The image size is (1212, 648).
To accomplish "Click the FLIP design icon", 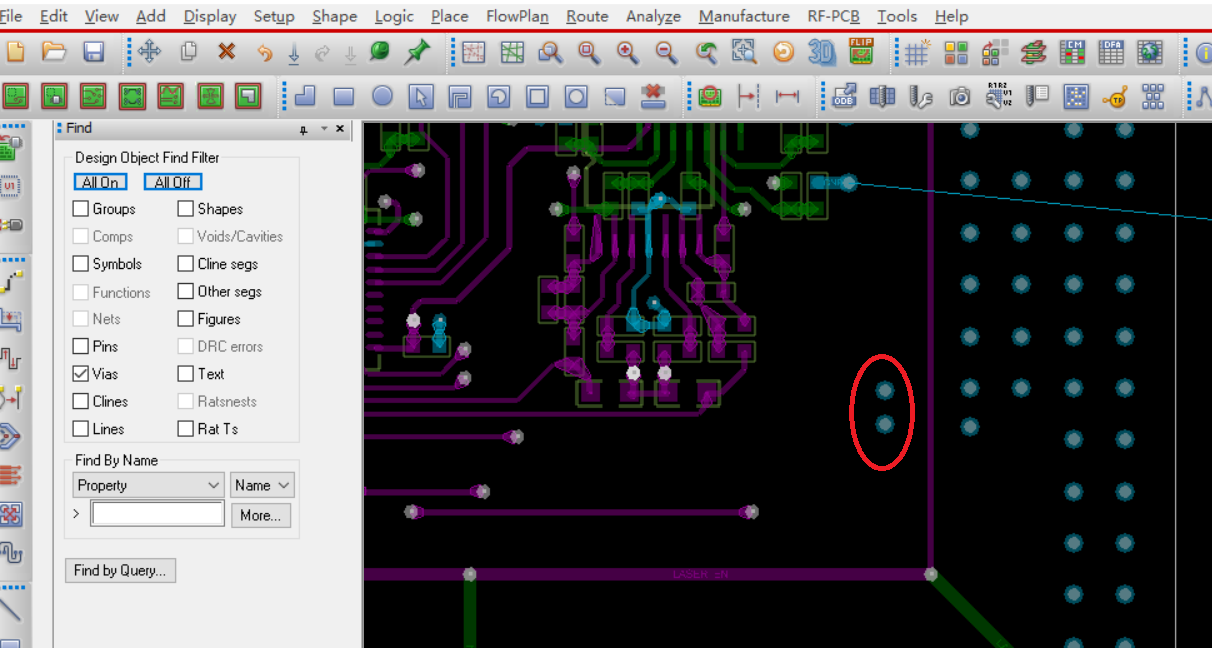I will (861, 51).
